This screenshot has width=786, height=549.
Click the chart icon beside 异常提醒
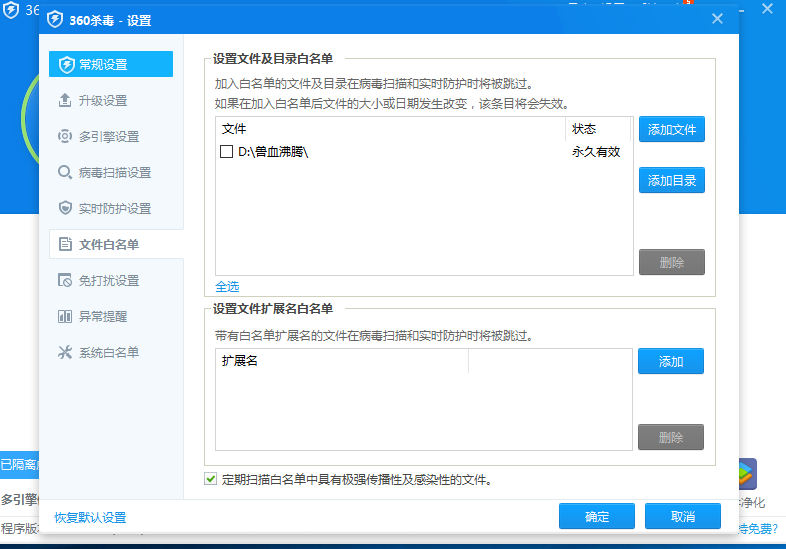(x=66, y=317)
